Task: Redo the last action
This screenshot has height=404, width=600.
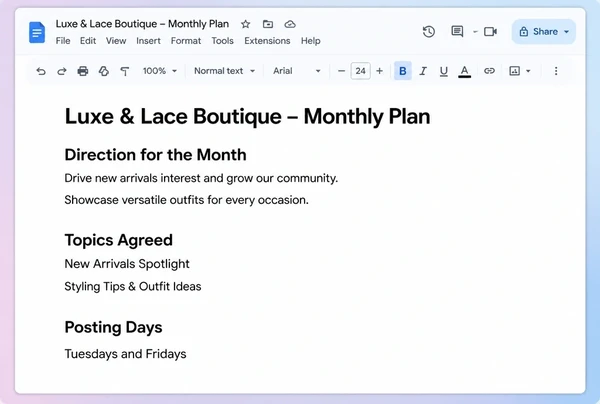Action: 62,71
